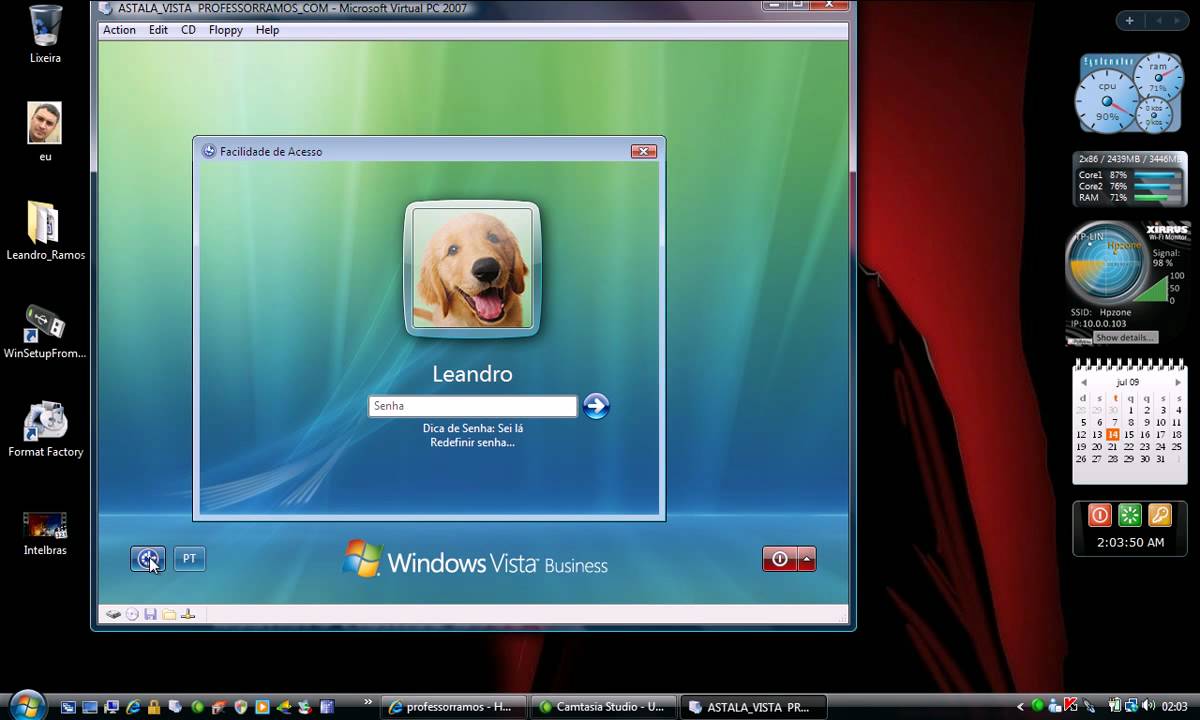
Task: Click the hard disk status icon
Action: click(x=114, y=614)
